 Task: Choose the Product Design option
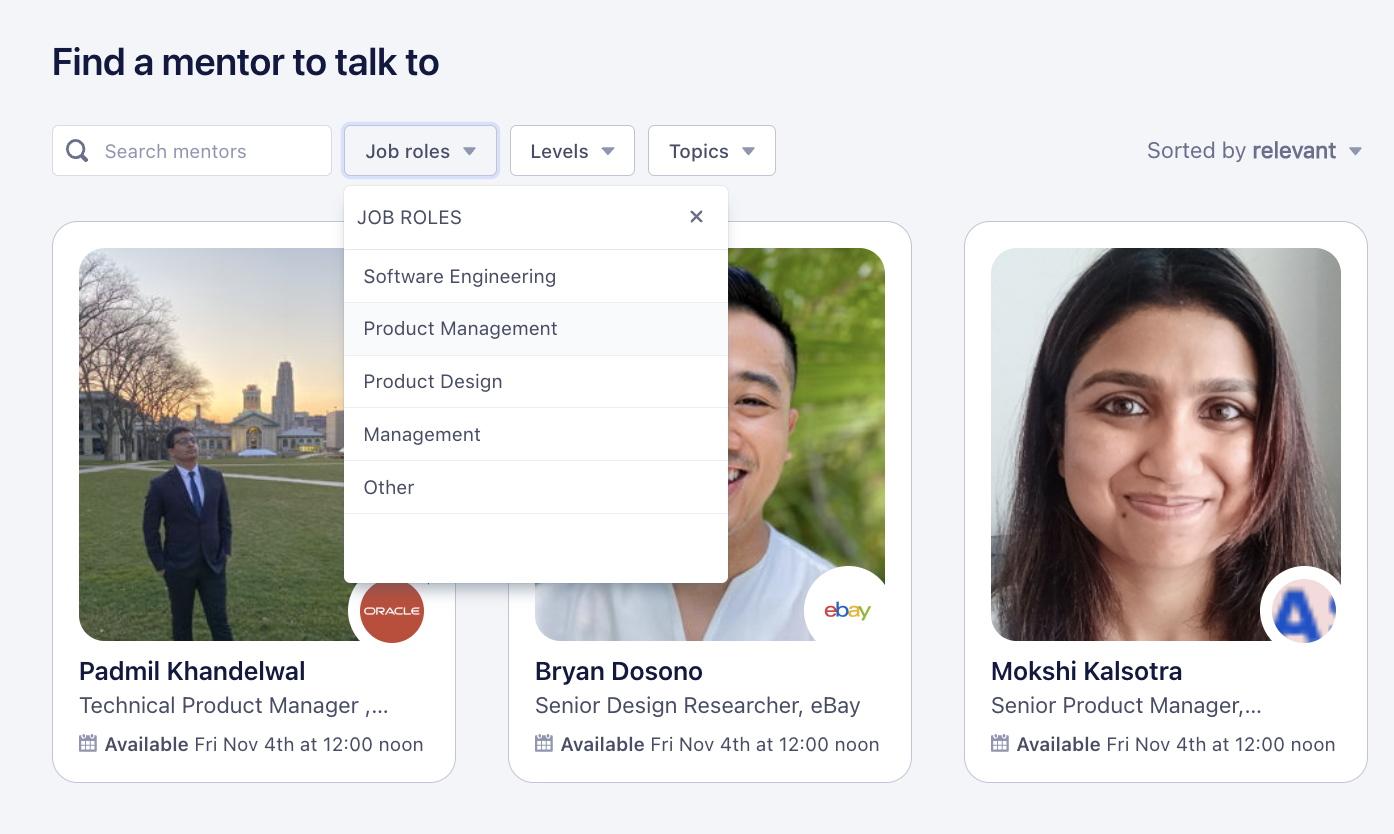pos(432,381)
